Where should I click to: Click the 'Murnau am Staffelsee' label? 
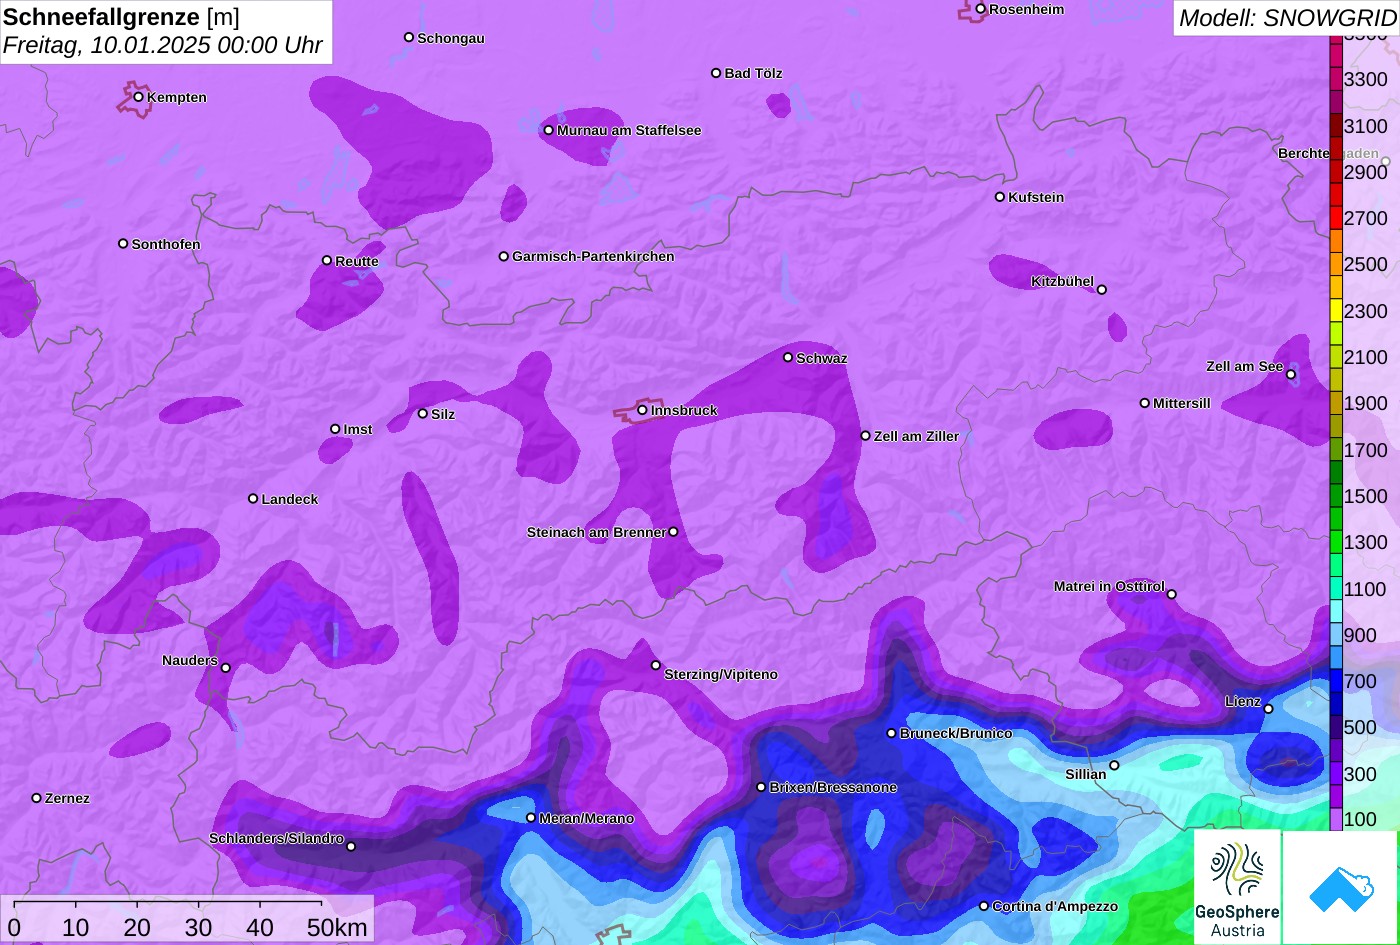(x=629, y=131)
